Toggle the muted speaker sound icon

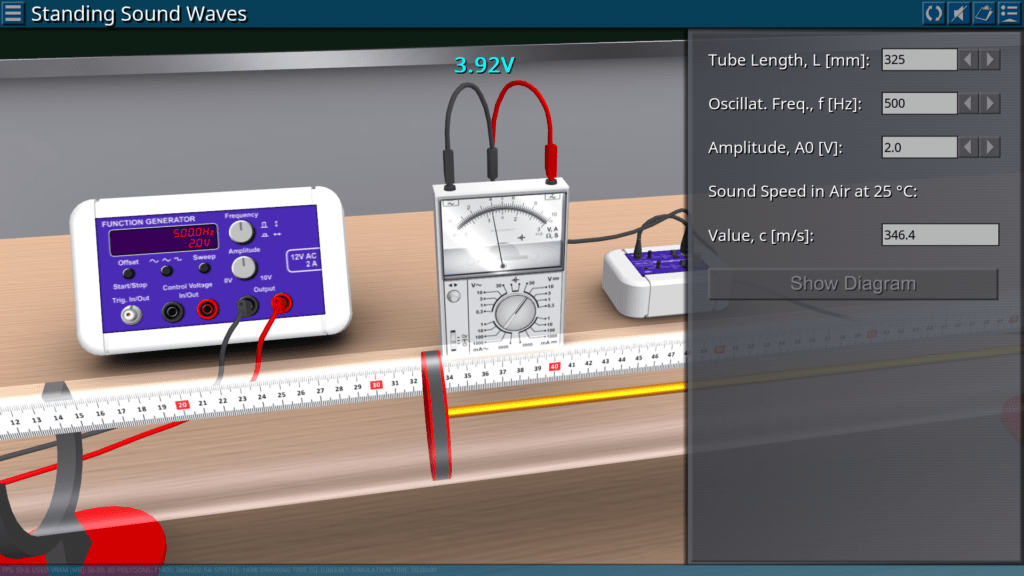click(x=959, y=13)
